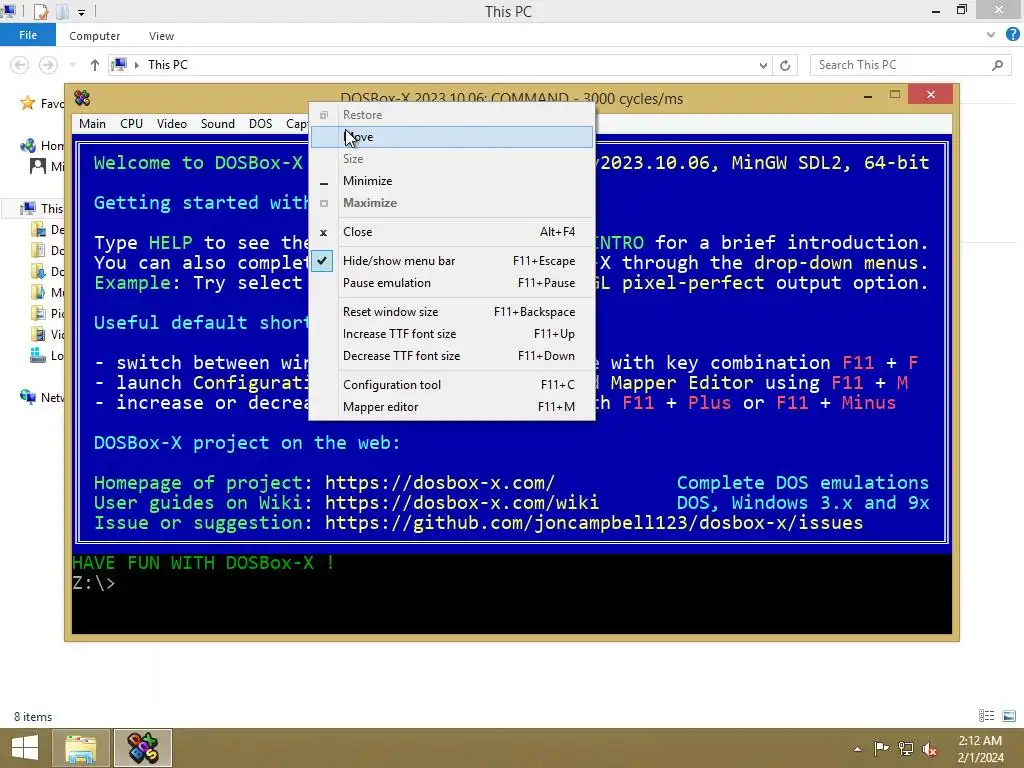The height and width of the screenshot is (768, 1024).
Task: Select Move in the system menu
Action: coord(452,136)
